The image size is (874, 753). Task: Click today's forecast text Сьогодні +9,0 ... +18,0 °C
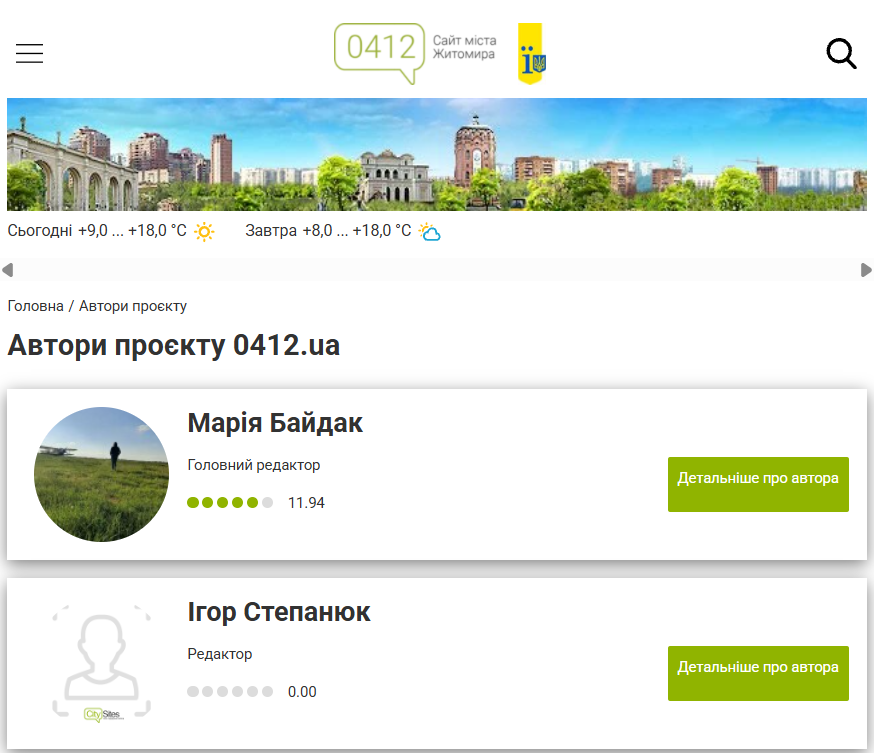point(97,231)
